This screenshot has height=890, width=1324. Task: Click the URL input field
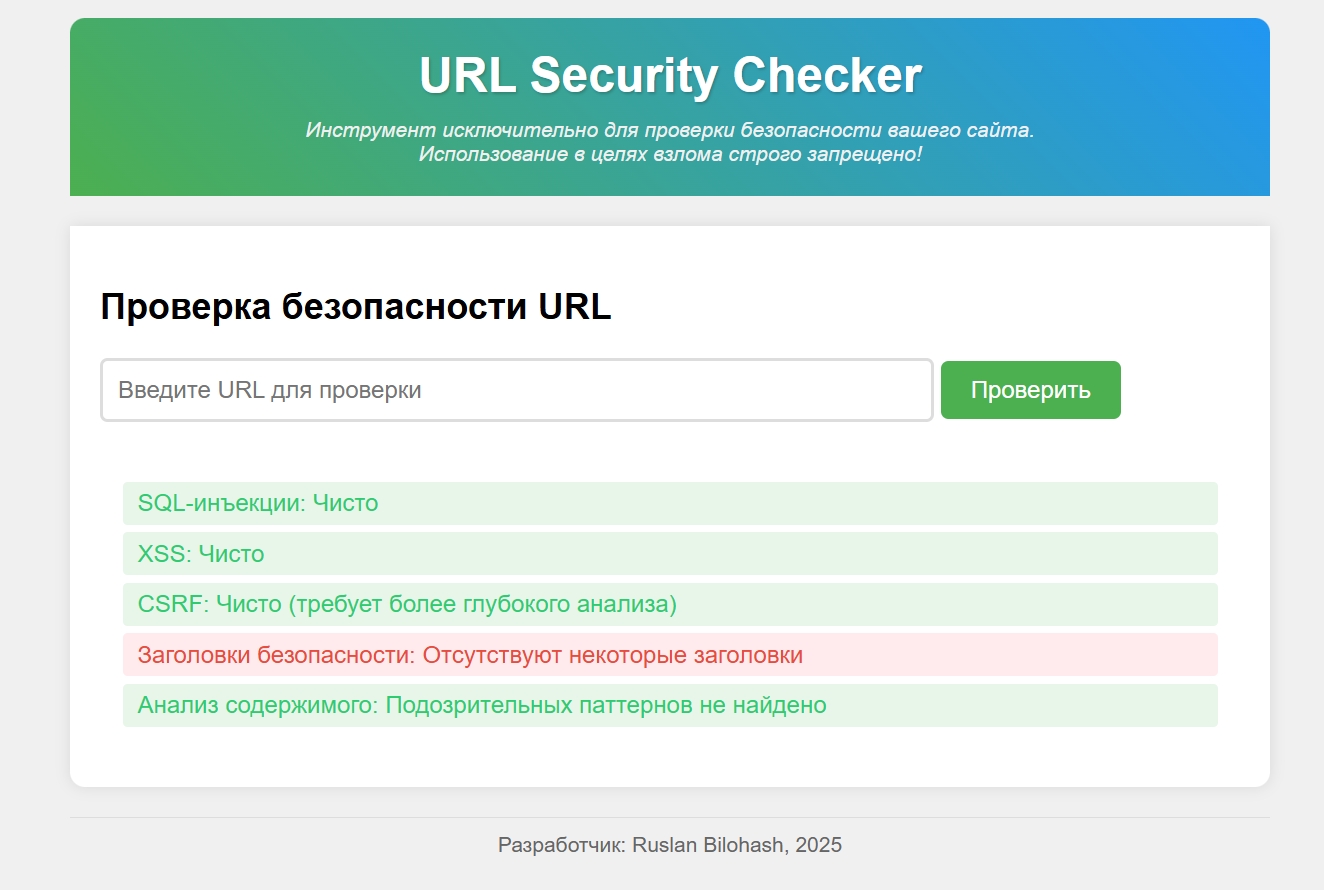516,390
